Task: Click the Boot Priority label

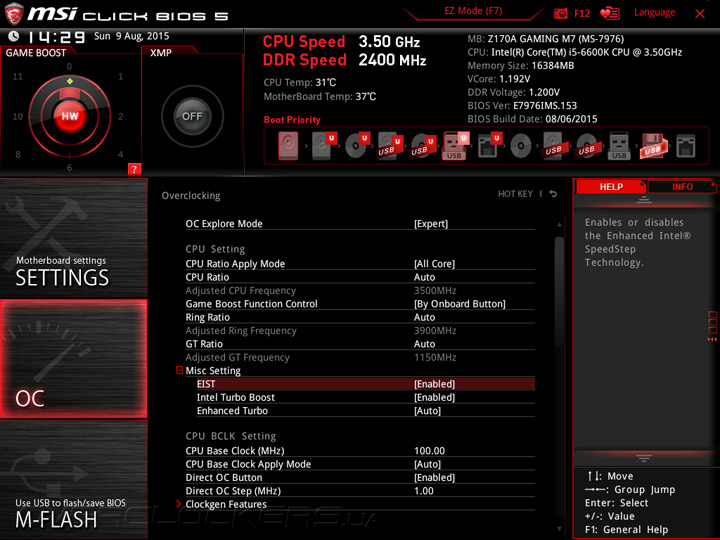Action: pyautogui.click(x=292, y=120)
